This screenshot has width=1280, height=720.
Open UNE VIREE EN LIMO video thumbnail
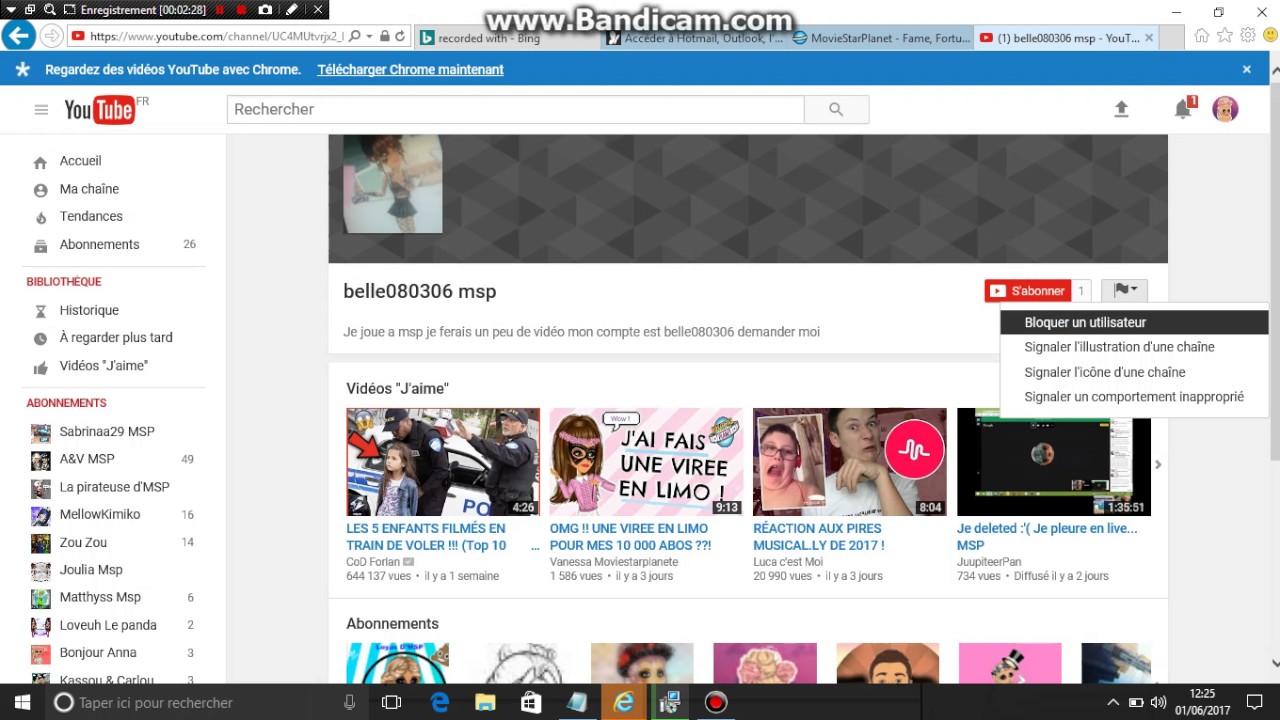pos(646,462)
